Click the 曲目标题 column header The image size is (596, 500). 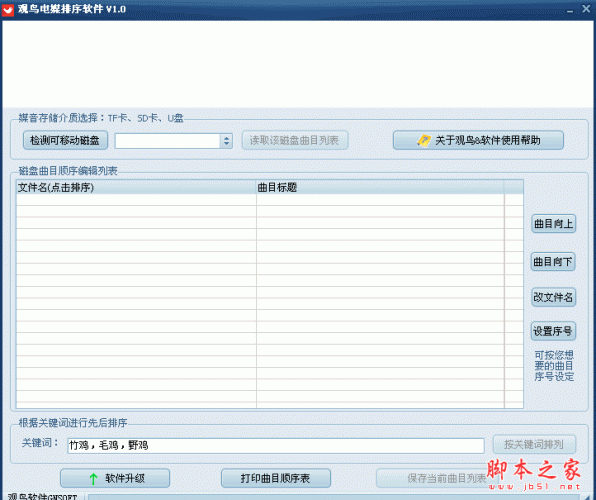pos(380,187)
